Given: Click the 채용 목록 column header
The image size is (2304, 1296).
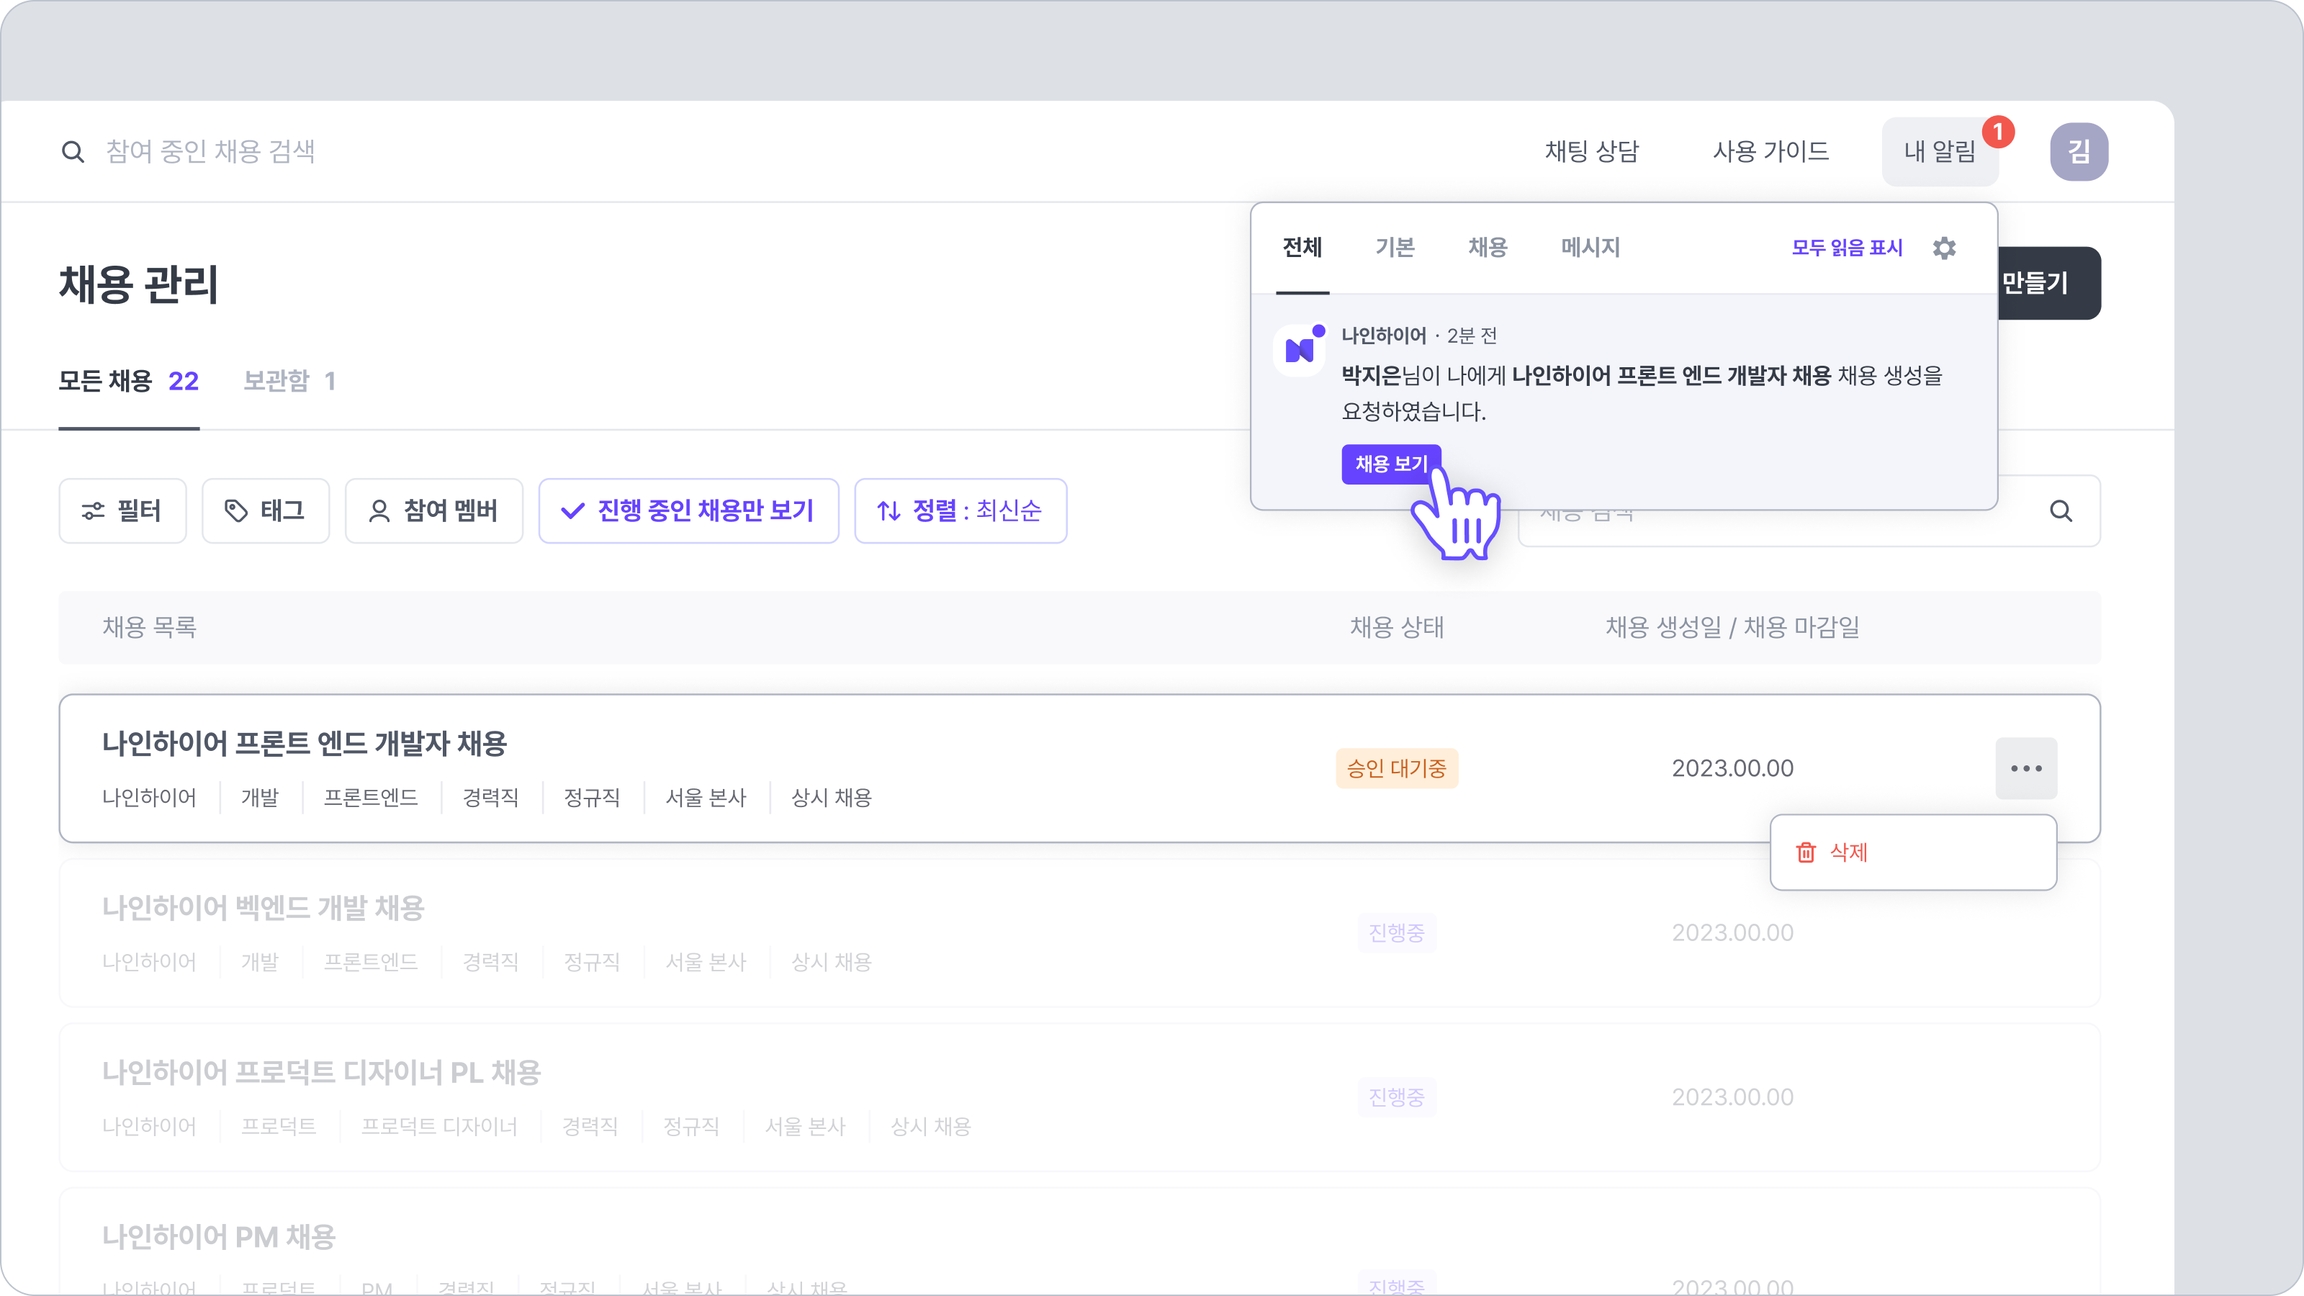Looking at the screenshot, I should tap(149, 627).
